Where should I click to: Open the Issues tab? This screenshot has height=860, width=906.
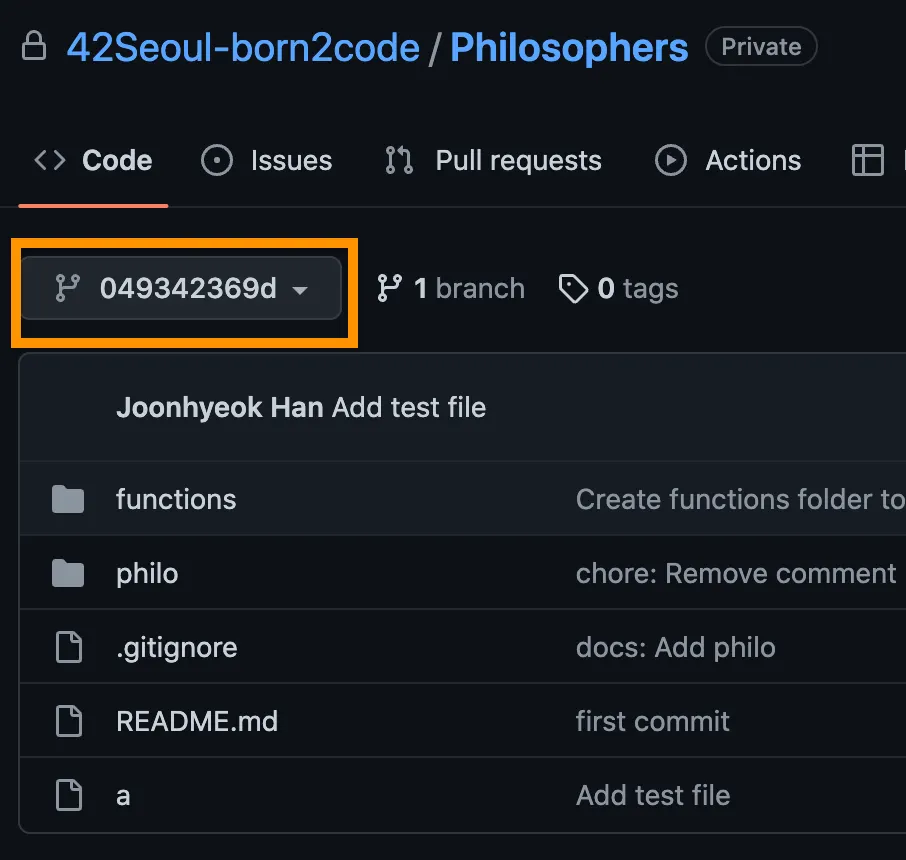tap(267, 160)
